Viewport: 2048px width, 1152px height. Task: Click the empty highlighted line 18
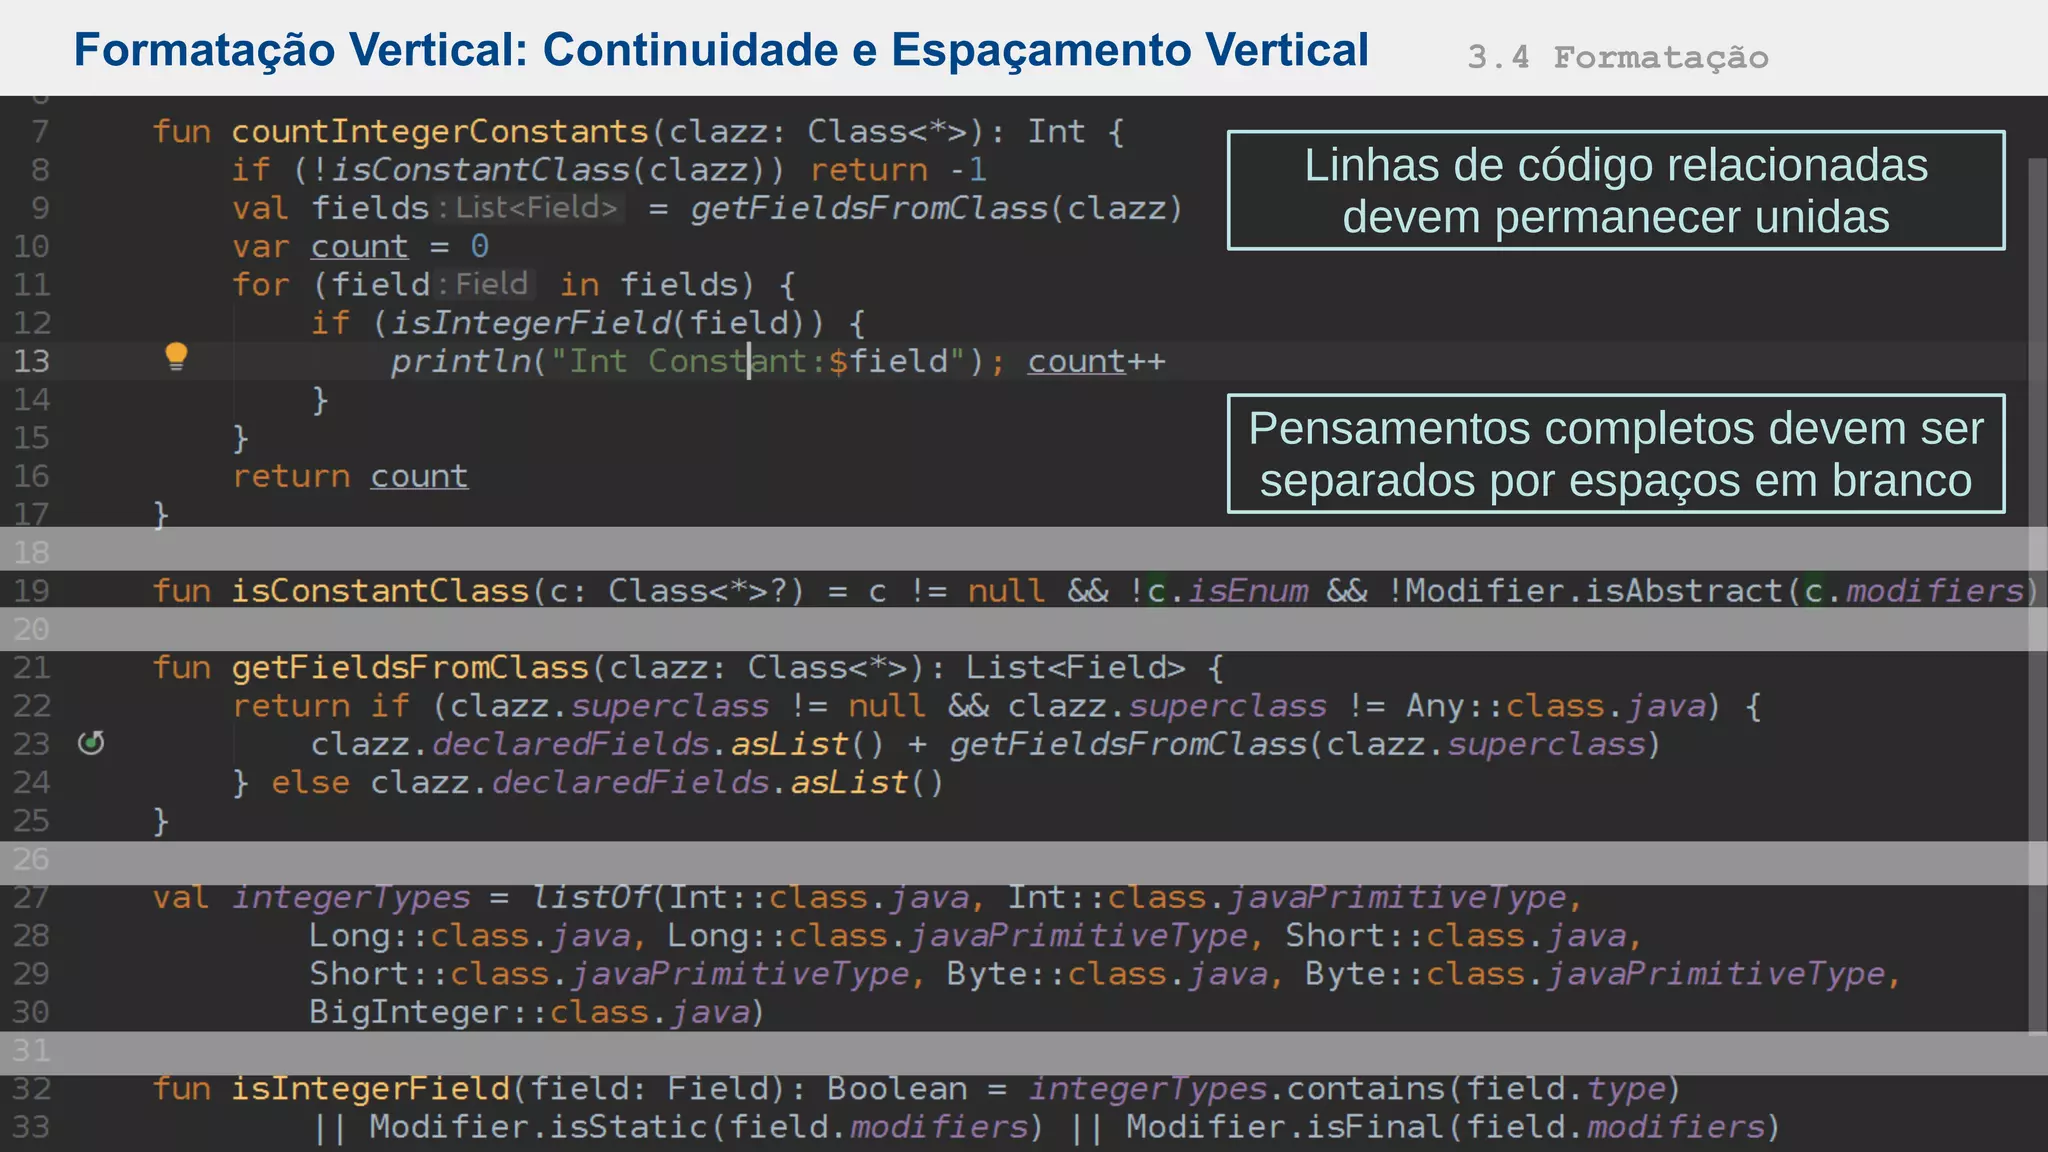pyautogui.click(x=1024, y=551)
